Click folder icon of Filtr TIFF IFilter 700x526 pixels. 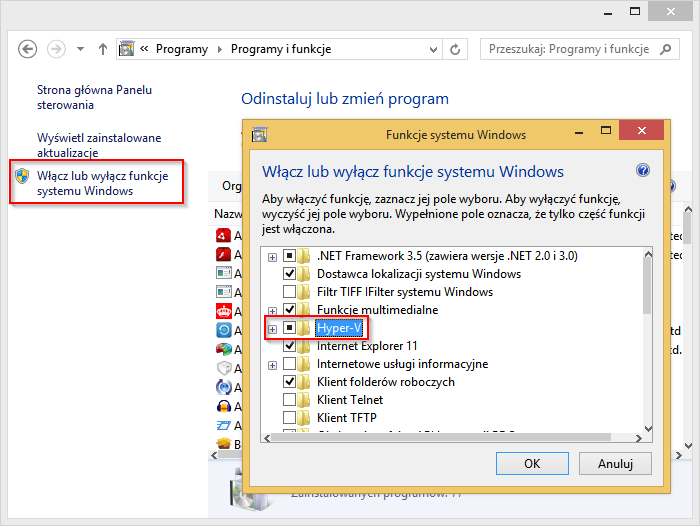point(304,292)
